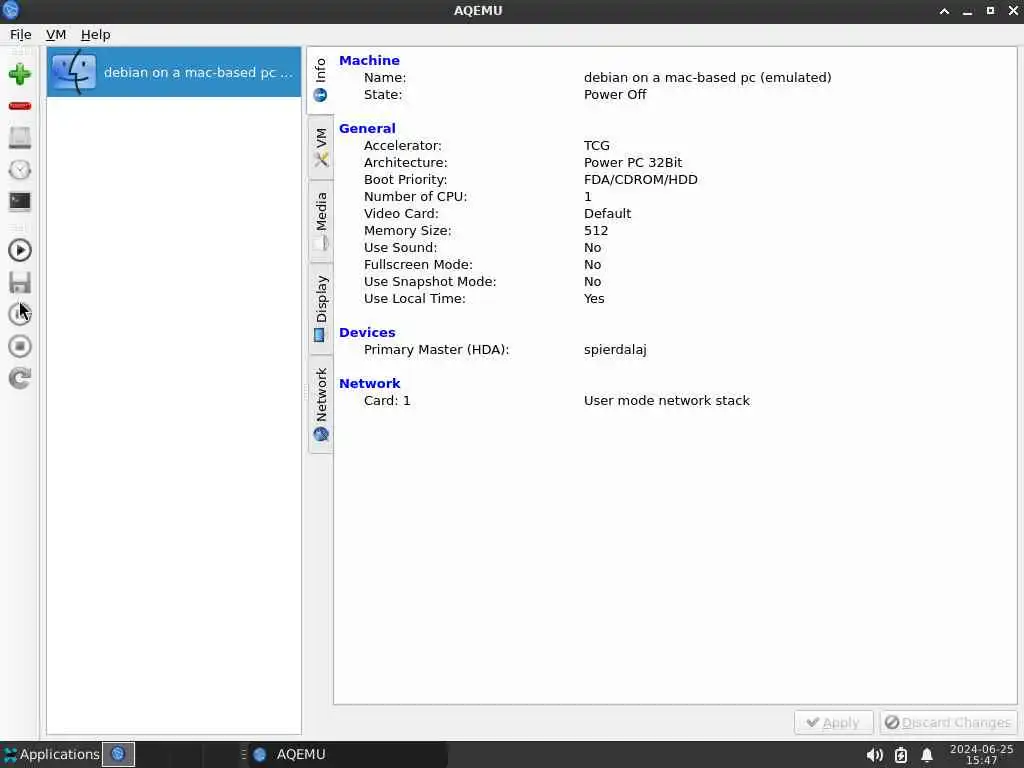Click the 'Network' section heading
The image size is (1024, 768).
pos(370,383)
